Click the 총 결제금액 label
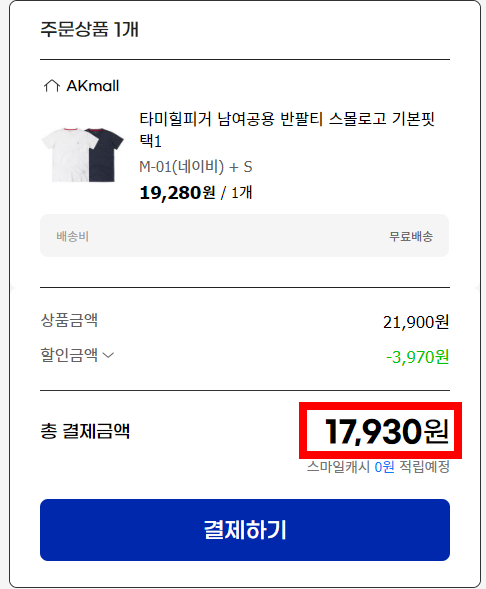 85,430
